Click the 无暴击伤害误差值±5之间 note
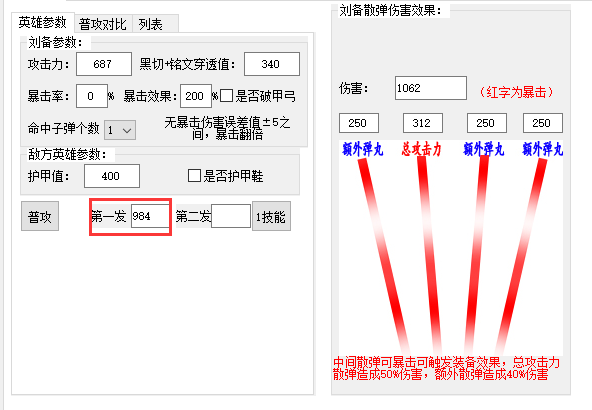The height and width of the screenshot is (410, 592). click(x=227, y=128)
